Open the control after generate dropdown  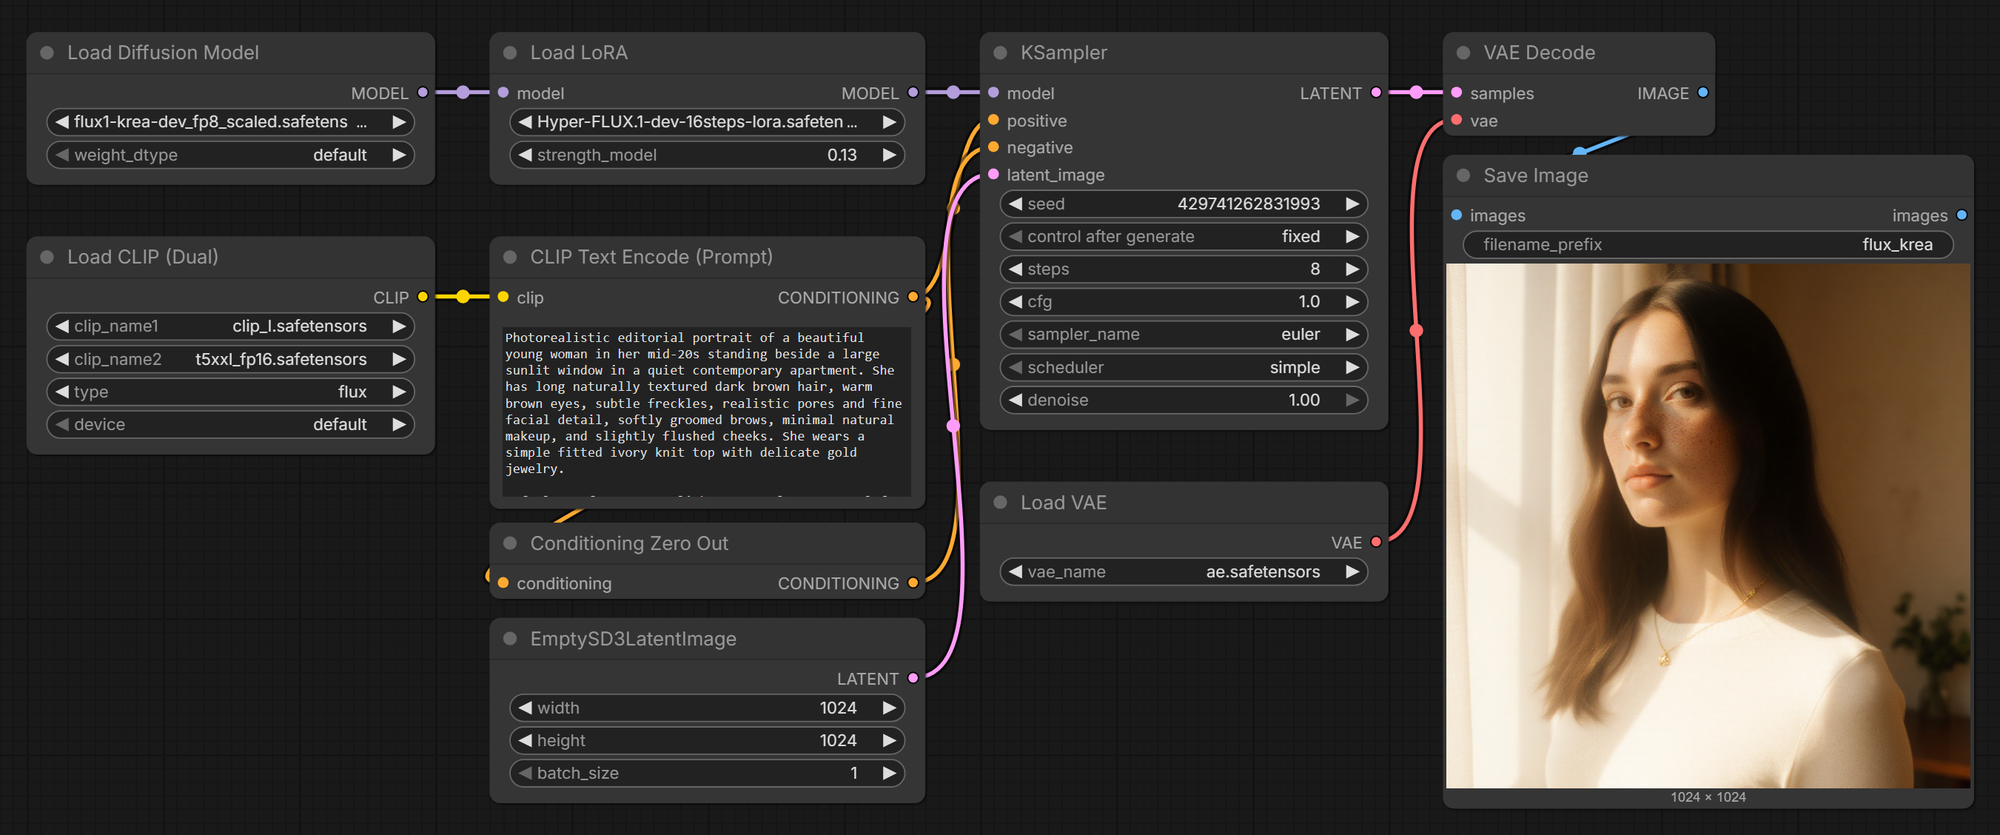pos(1184,237)
